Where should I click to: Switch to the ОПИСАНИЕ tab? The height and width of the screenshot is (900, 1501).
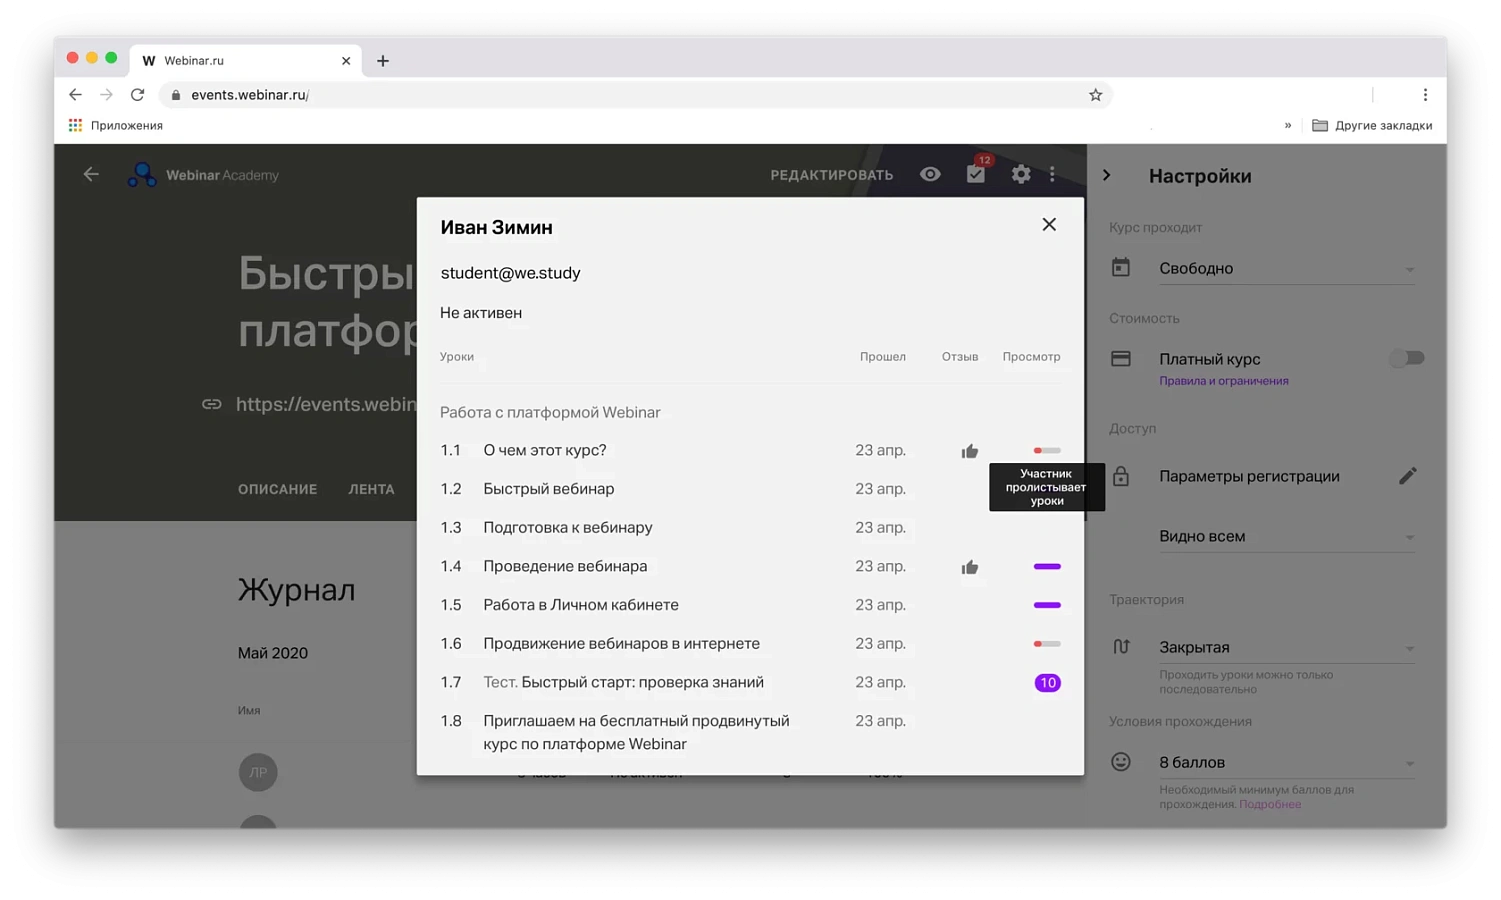(x=277, y=489)
